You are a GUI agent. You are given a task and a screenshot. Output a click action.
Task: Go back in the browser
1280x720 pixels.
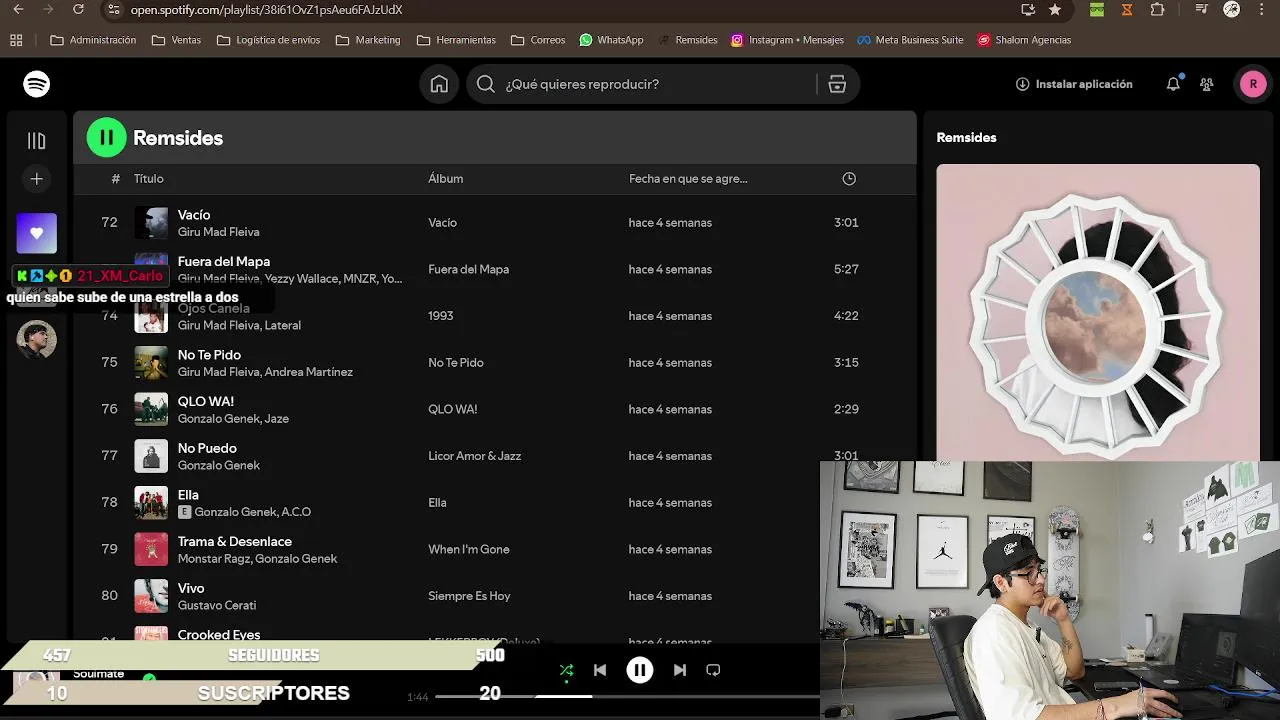tap(18, 10)
